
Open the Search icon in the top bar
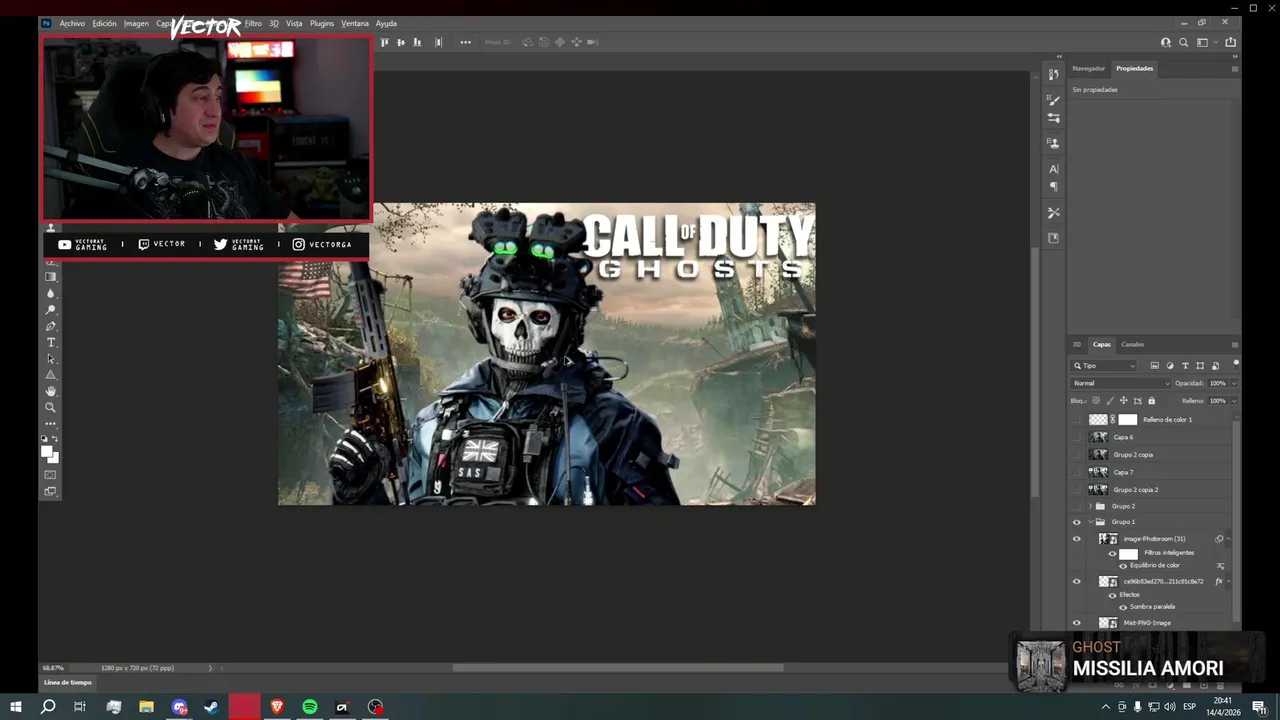(1184, 42)
